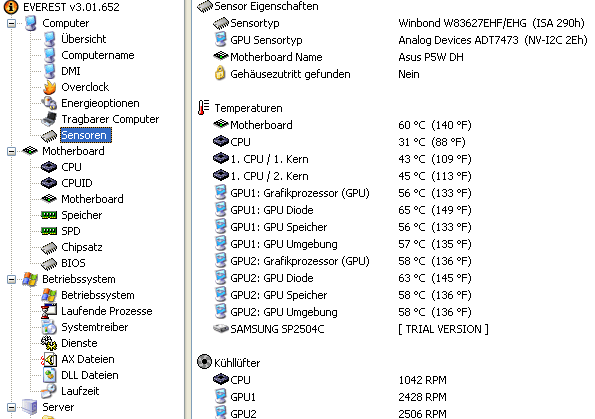This screenshot has height=419, width=595.
Task: Click the Windows flag icon beside Betriebssystem
Action: click(x=30, y=279)
